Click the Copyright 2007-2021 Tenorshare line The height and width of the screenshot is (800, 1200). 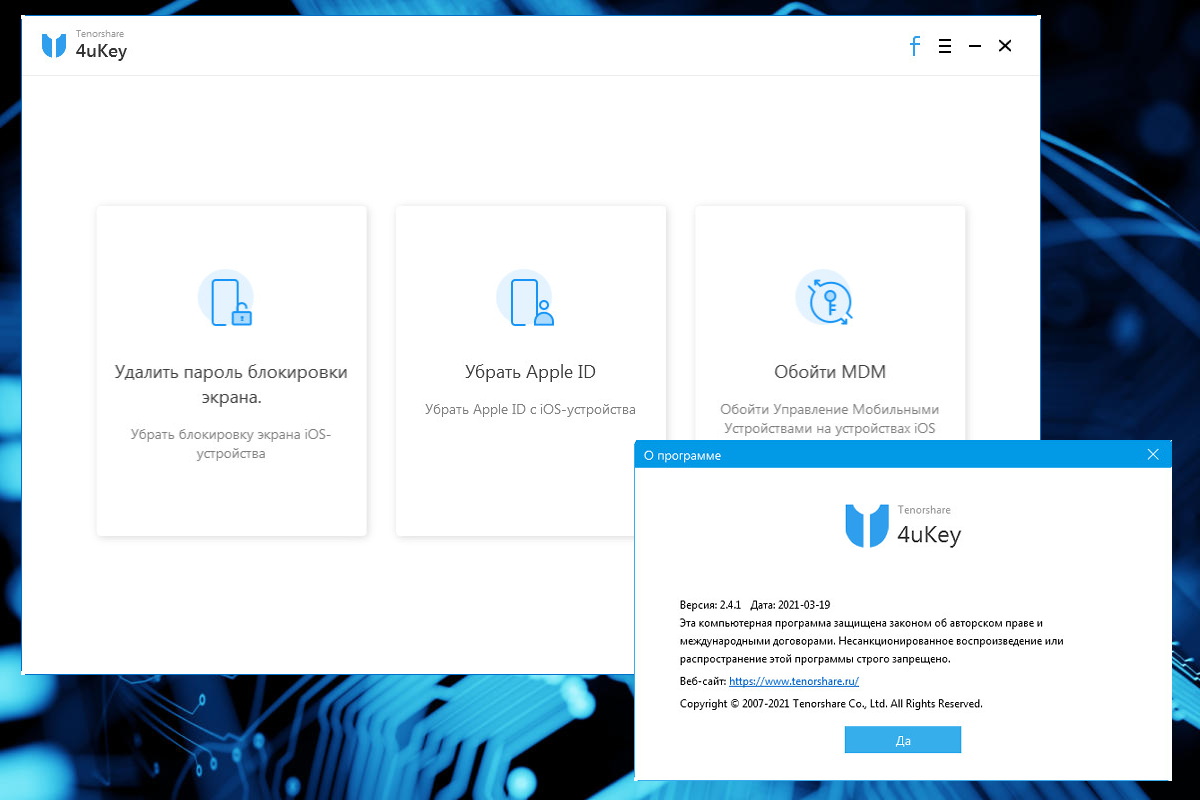click(831, 704)
